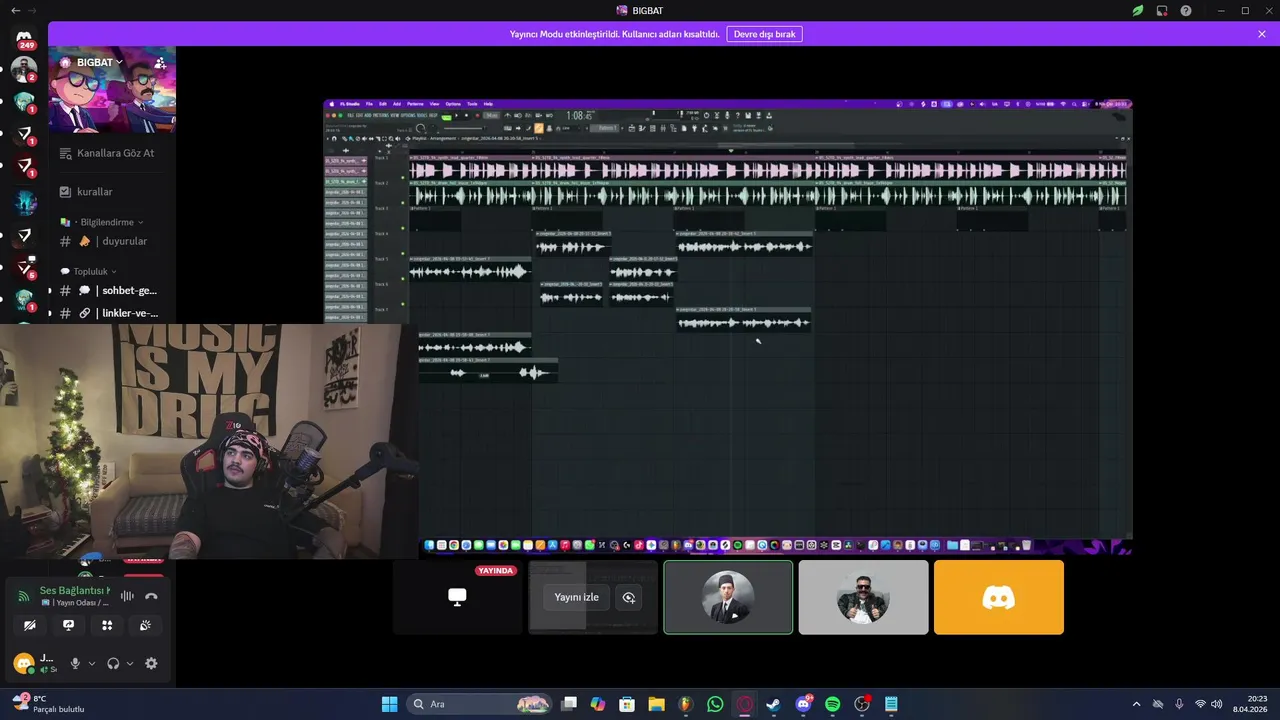
Task: Open WhatsApp from the taskbar
Action: point(715,704)
